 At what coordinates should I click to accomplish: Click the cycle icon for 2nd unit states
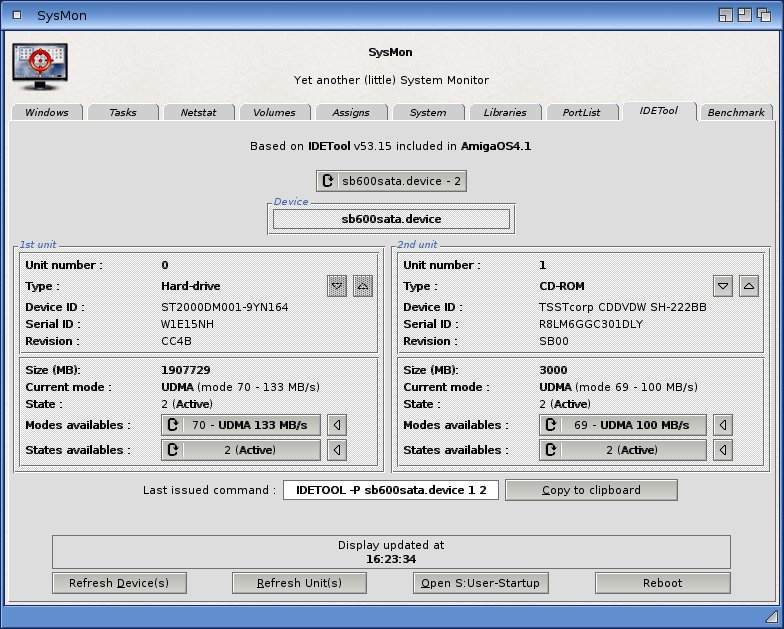551,450
